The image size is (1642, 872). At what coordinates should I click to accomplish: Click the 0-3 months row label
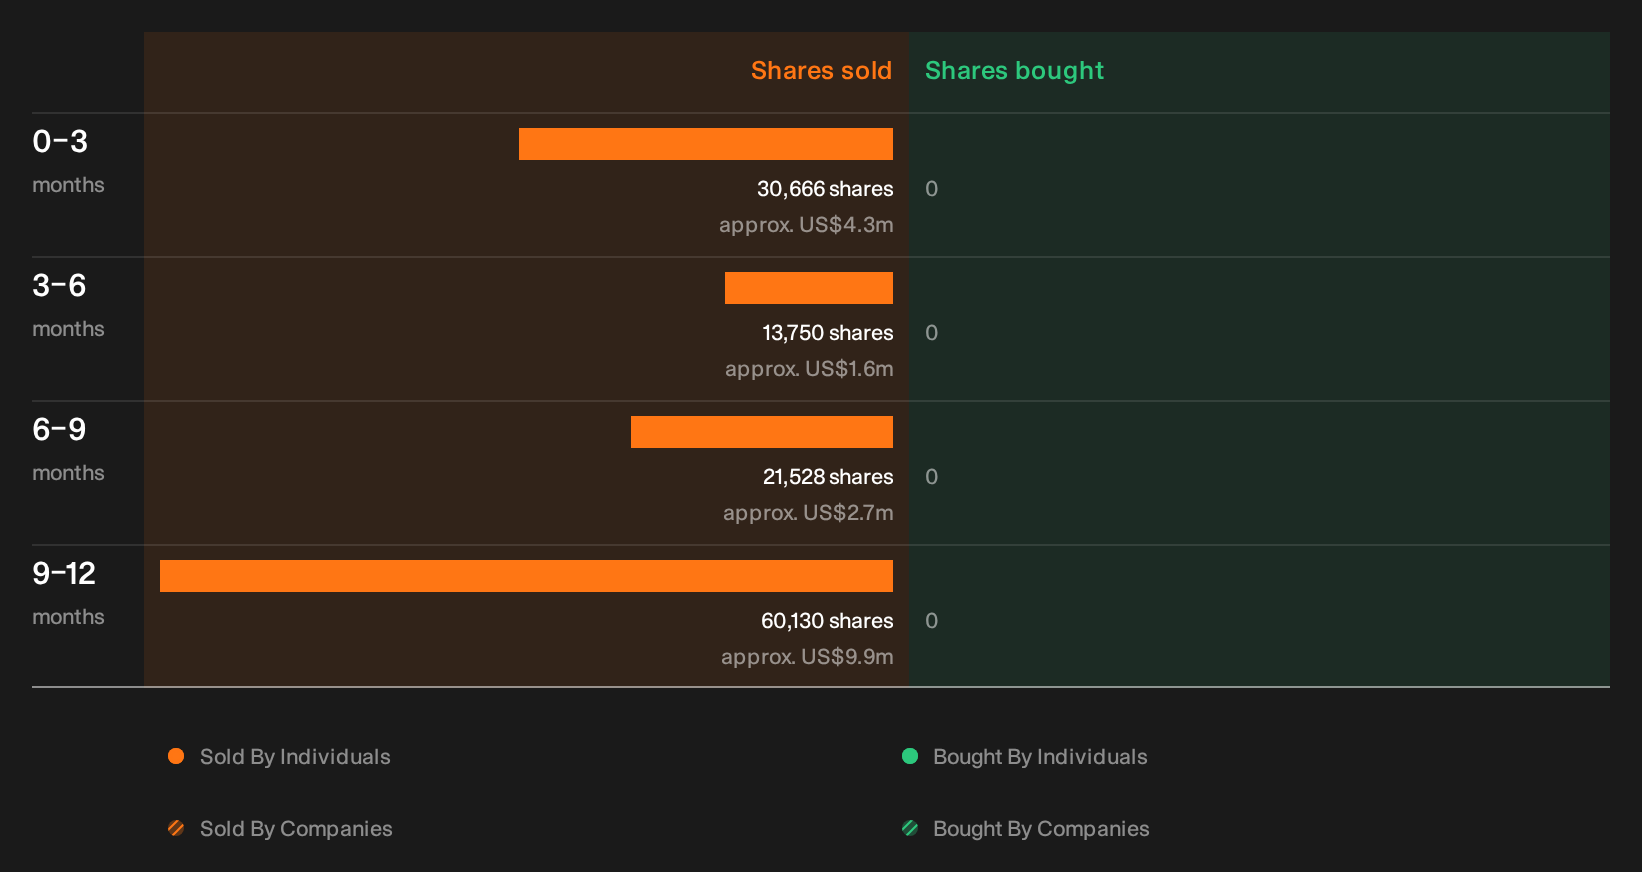[68, 161]
